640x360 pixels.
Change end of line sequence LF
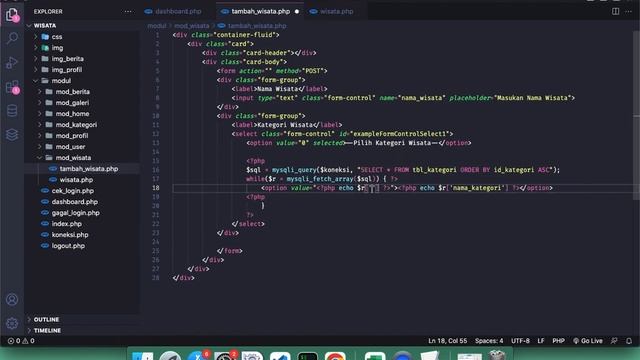[541, 341]
